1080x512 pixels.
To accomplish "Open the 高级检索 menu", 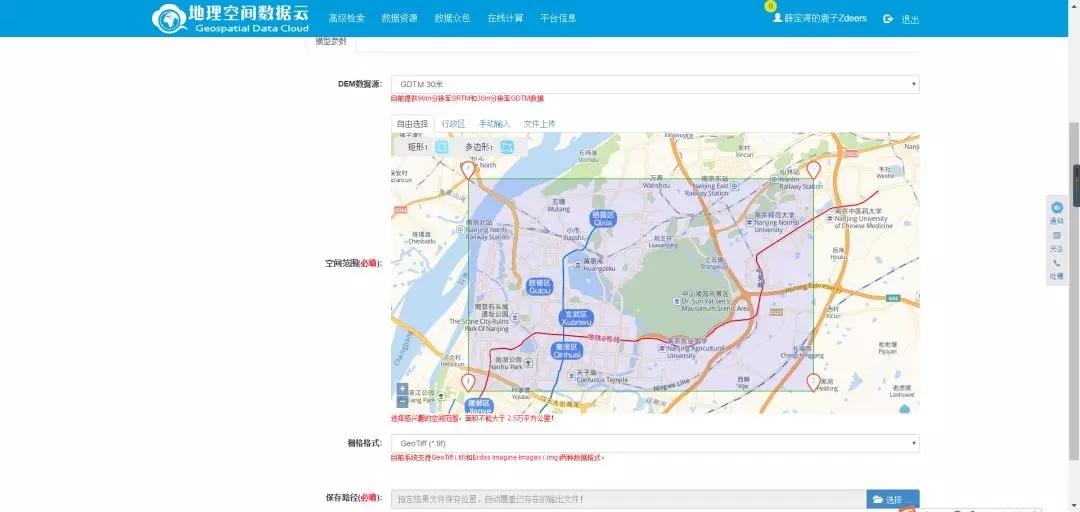I will pos(346,19).
